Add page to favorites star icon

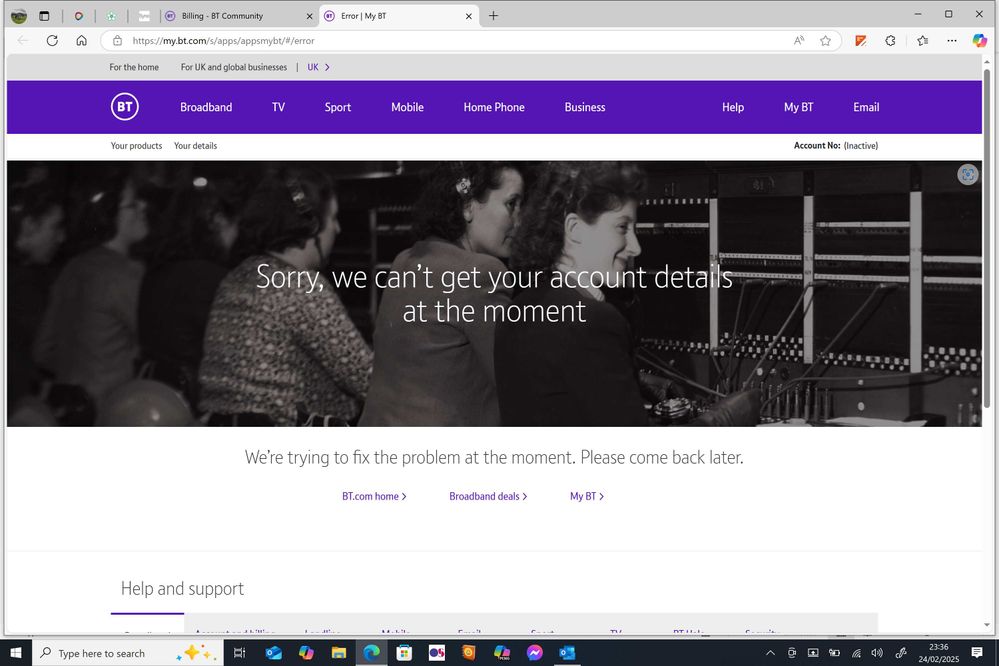point(825,41)
